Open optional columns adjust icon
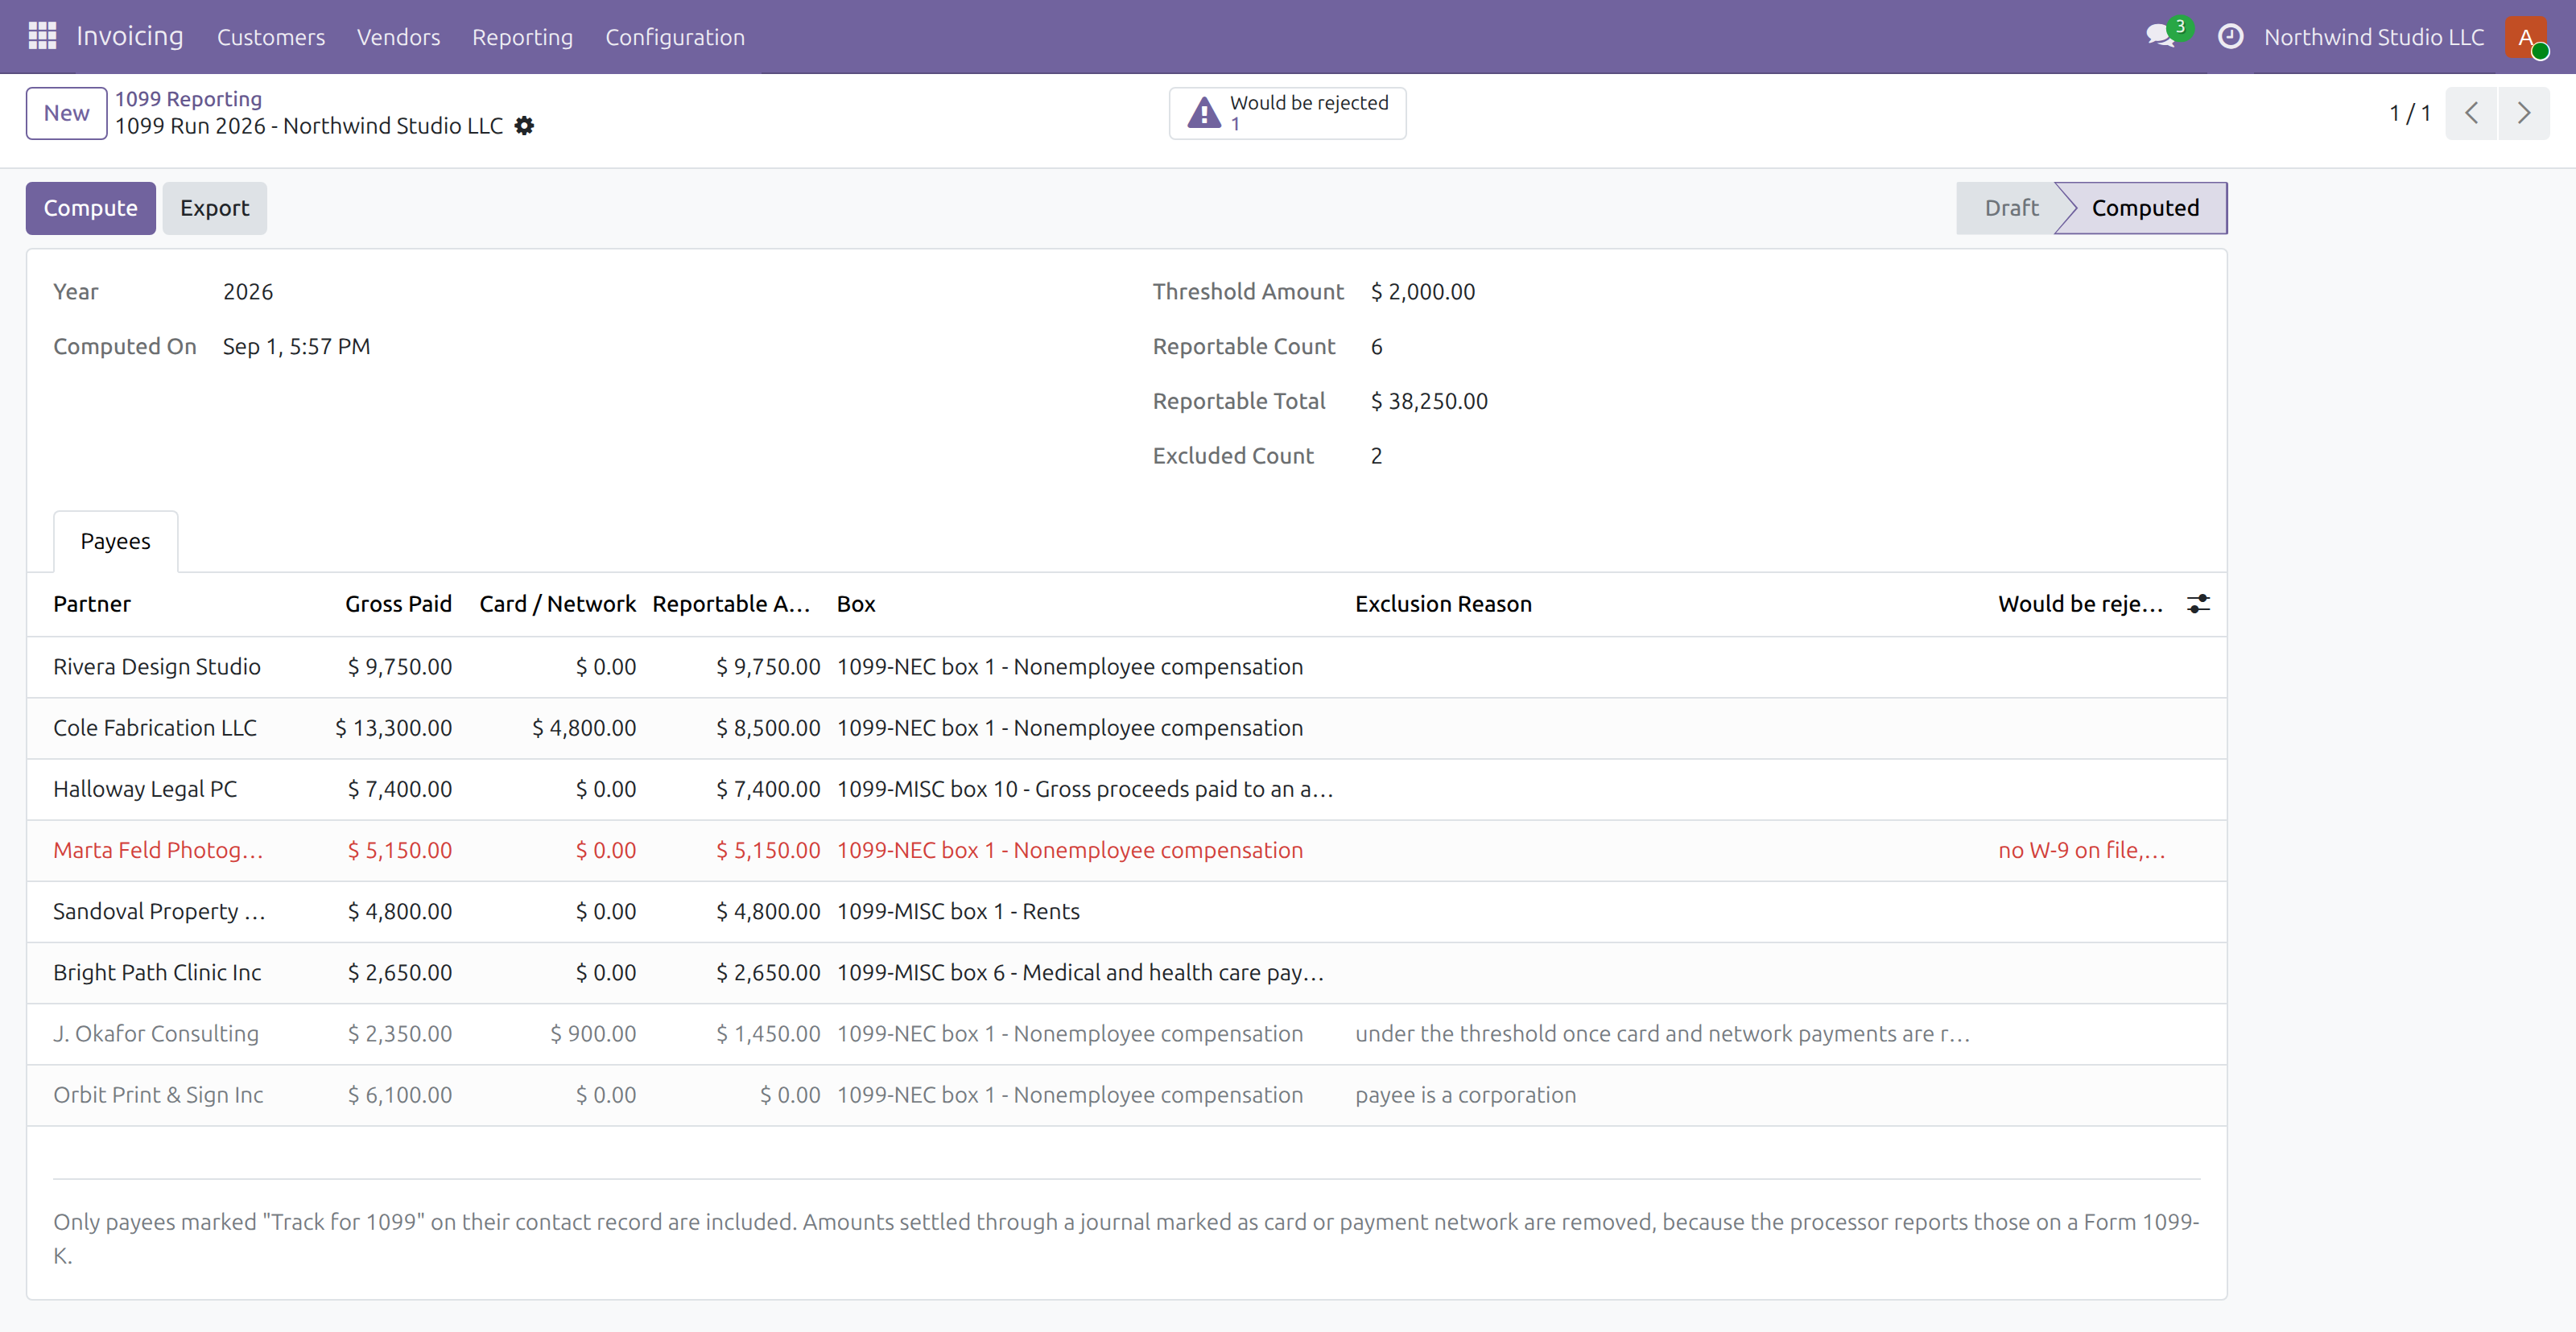This screenshot has height=1332, width=2576. pos(2198,604)
